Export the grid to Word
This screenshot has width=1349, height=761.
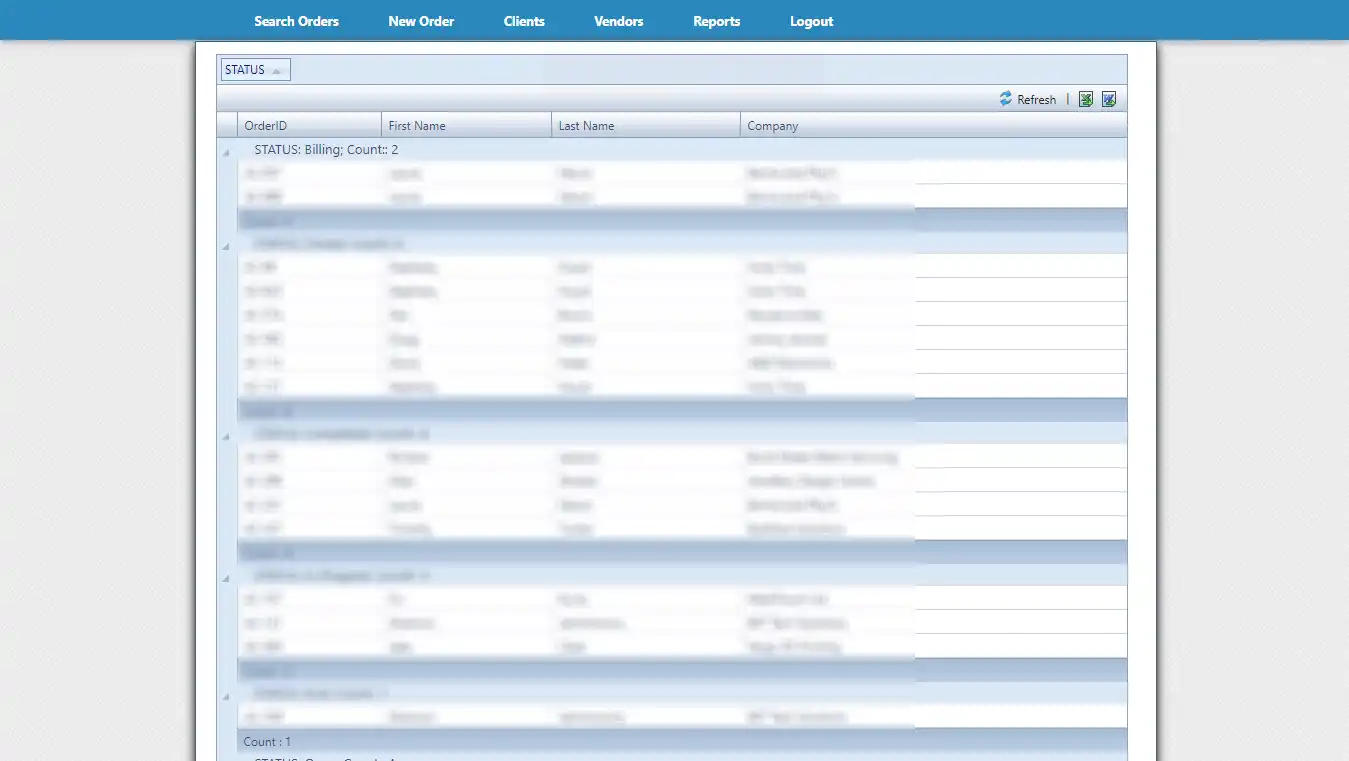click(1108, 99)
